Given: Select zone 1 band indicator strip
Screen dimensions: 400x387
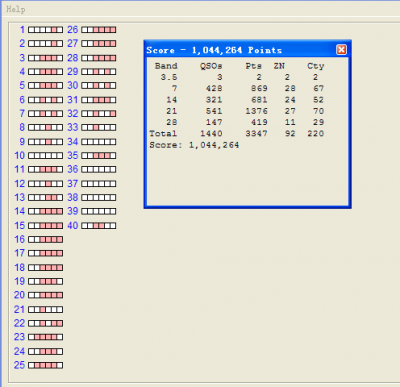Looking at the screenshot, I should pos(45,30).
